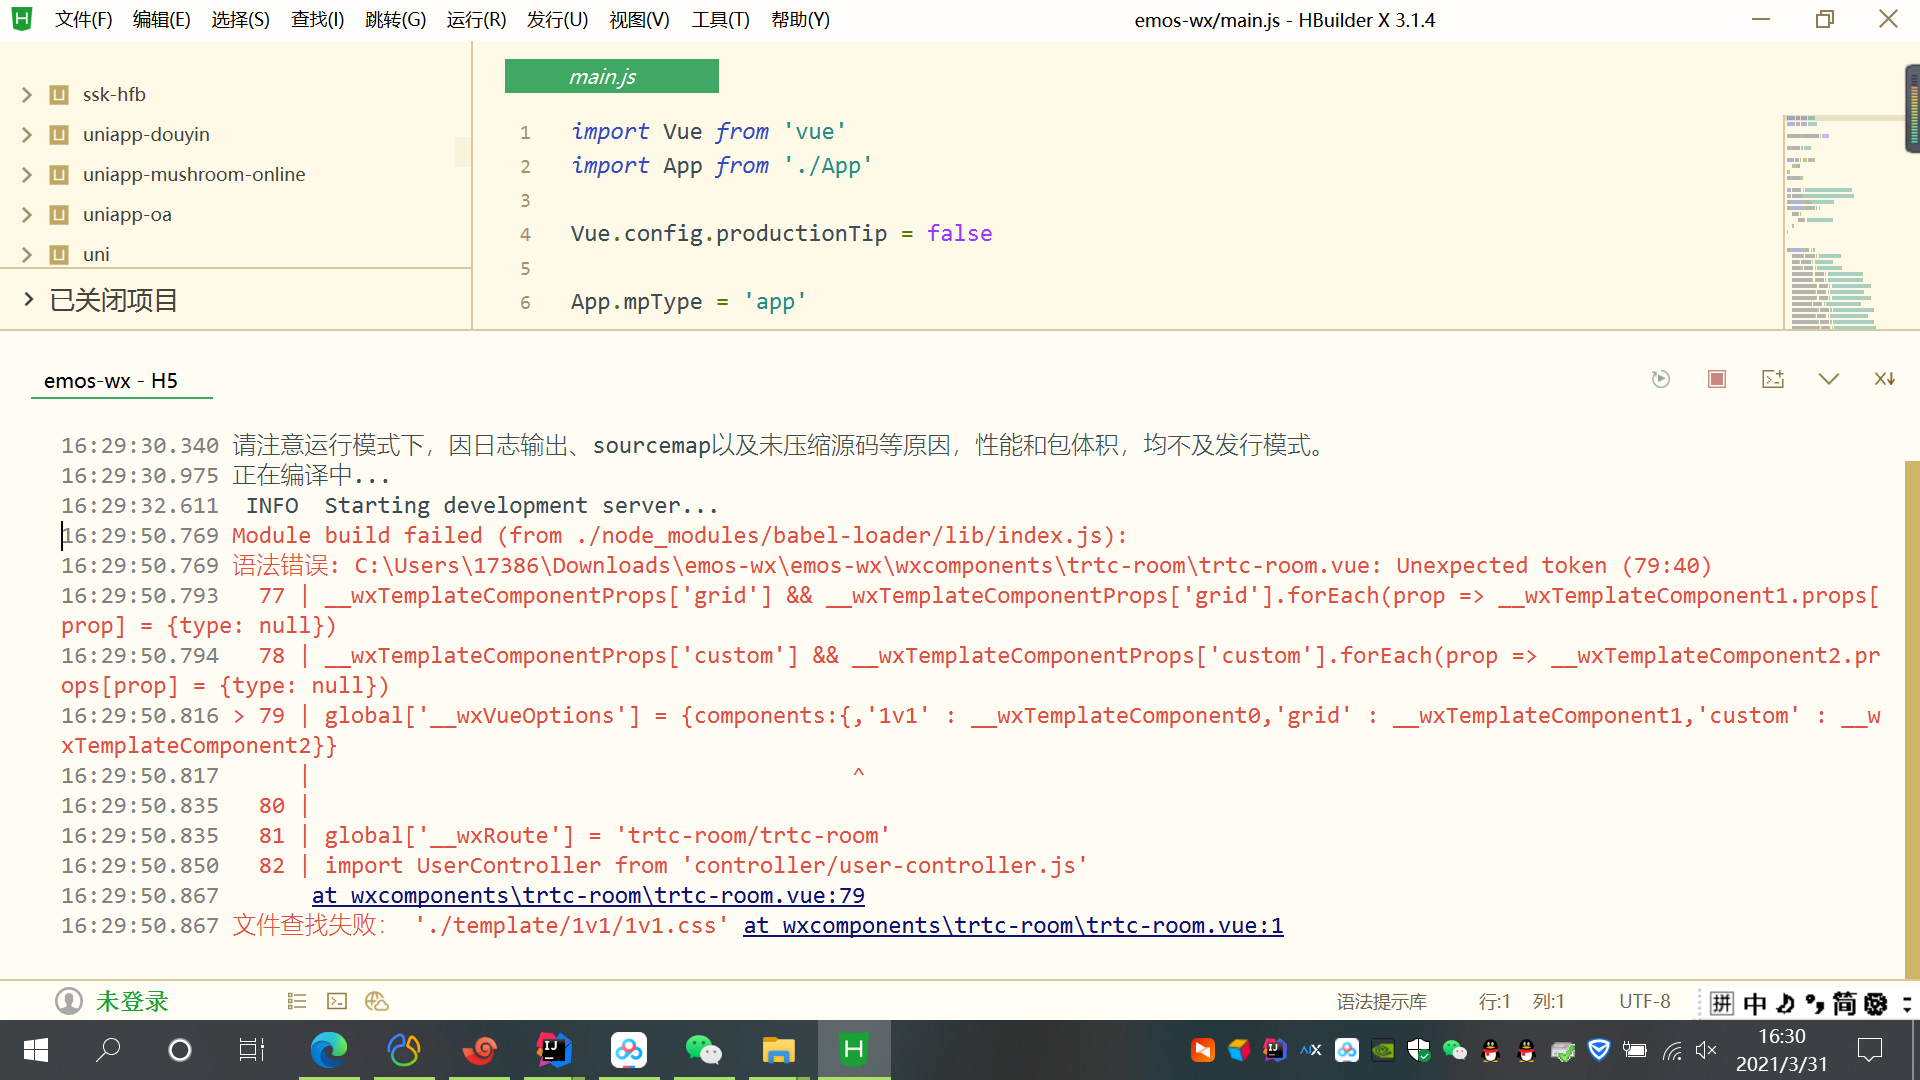
Task: Click the uniapp-douyin project folder icon
Action: 59,135
